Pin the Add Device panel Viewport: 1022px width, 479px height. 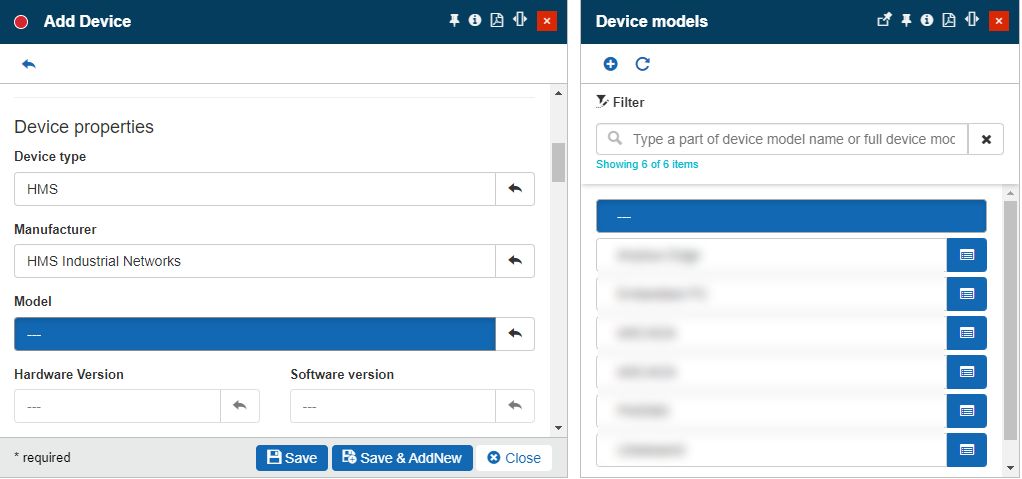[x=454, y=20]
